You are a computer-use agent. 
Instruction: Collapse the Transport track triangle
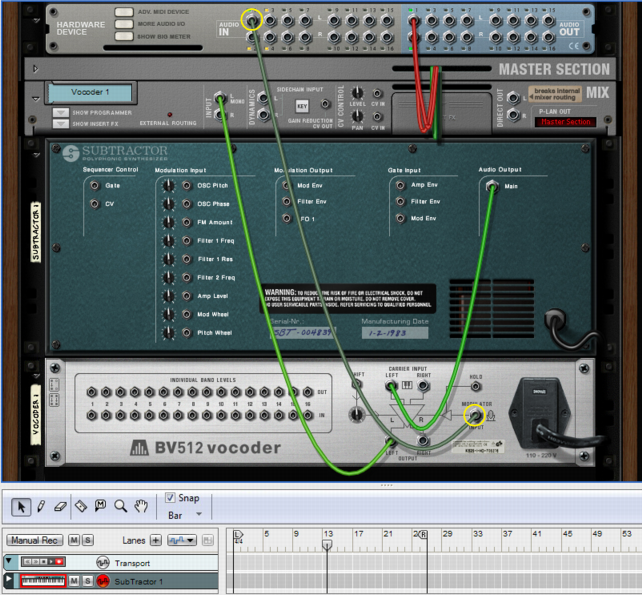(9, 562)
